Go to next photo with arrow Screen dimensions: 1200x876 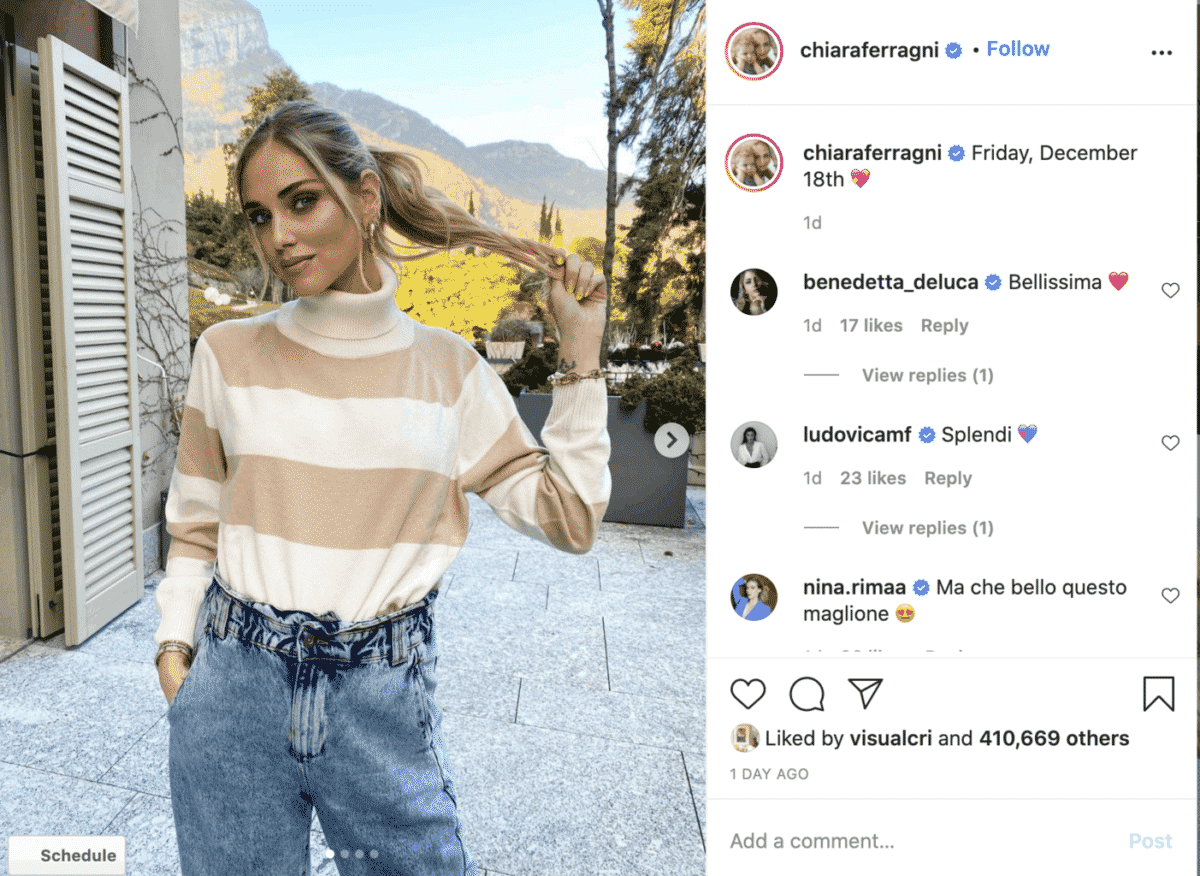pos(671,439)
